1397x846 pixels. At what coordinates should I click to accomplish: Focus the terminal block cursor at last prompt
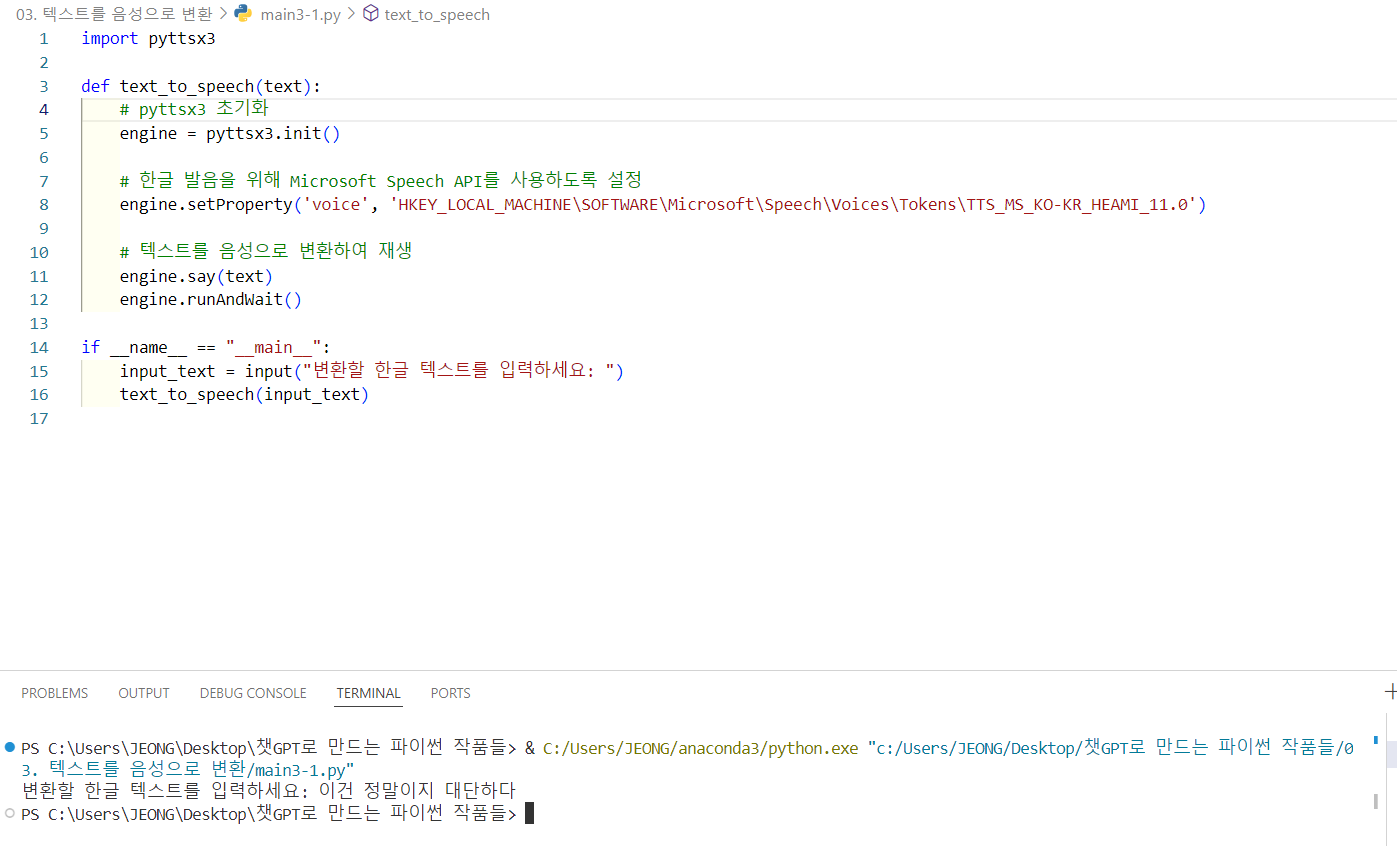point(530,814)
